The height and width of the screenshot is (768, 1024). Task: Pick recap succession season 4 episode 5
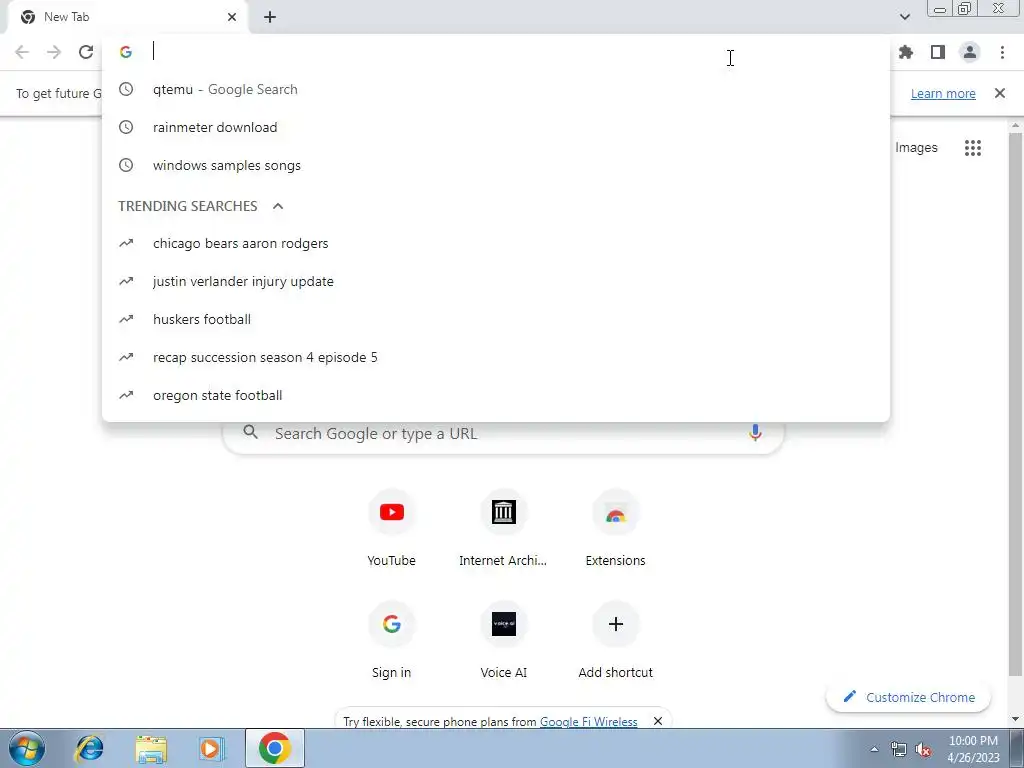pyautogui.click(x=496, y=357)
